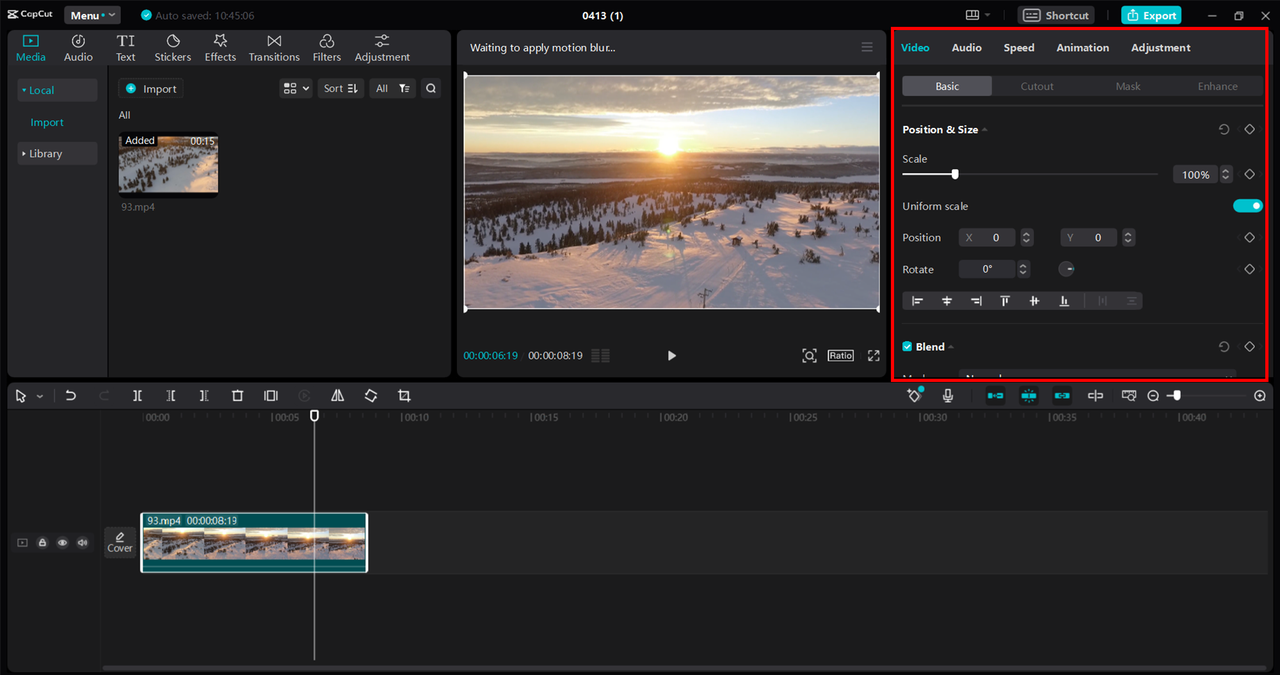The width and height of the screenshot is (1280, 675).
Task: Open the Sort dropdown
Action: pos(340,89)
